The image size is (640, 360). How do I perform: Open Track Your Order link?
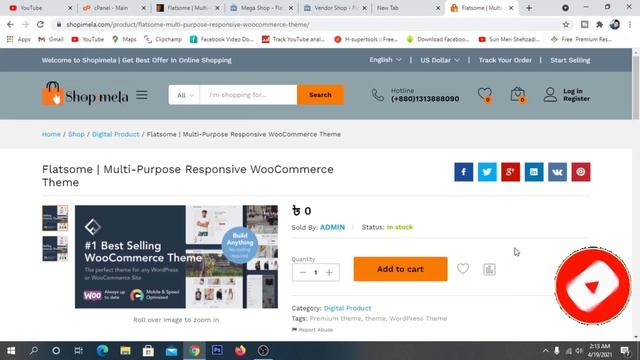point(505,60)
